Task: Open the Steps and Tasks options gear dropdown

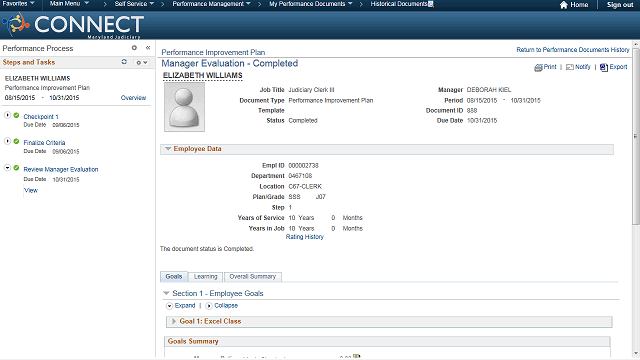Action: pos(142,62)
